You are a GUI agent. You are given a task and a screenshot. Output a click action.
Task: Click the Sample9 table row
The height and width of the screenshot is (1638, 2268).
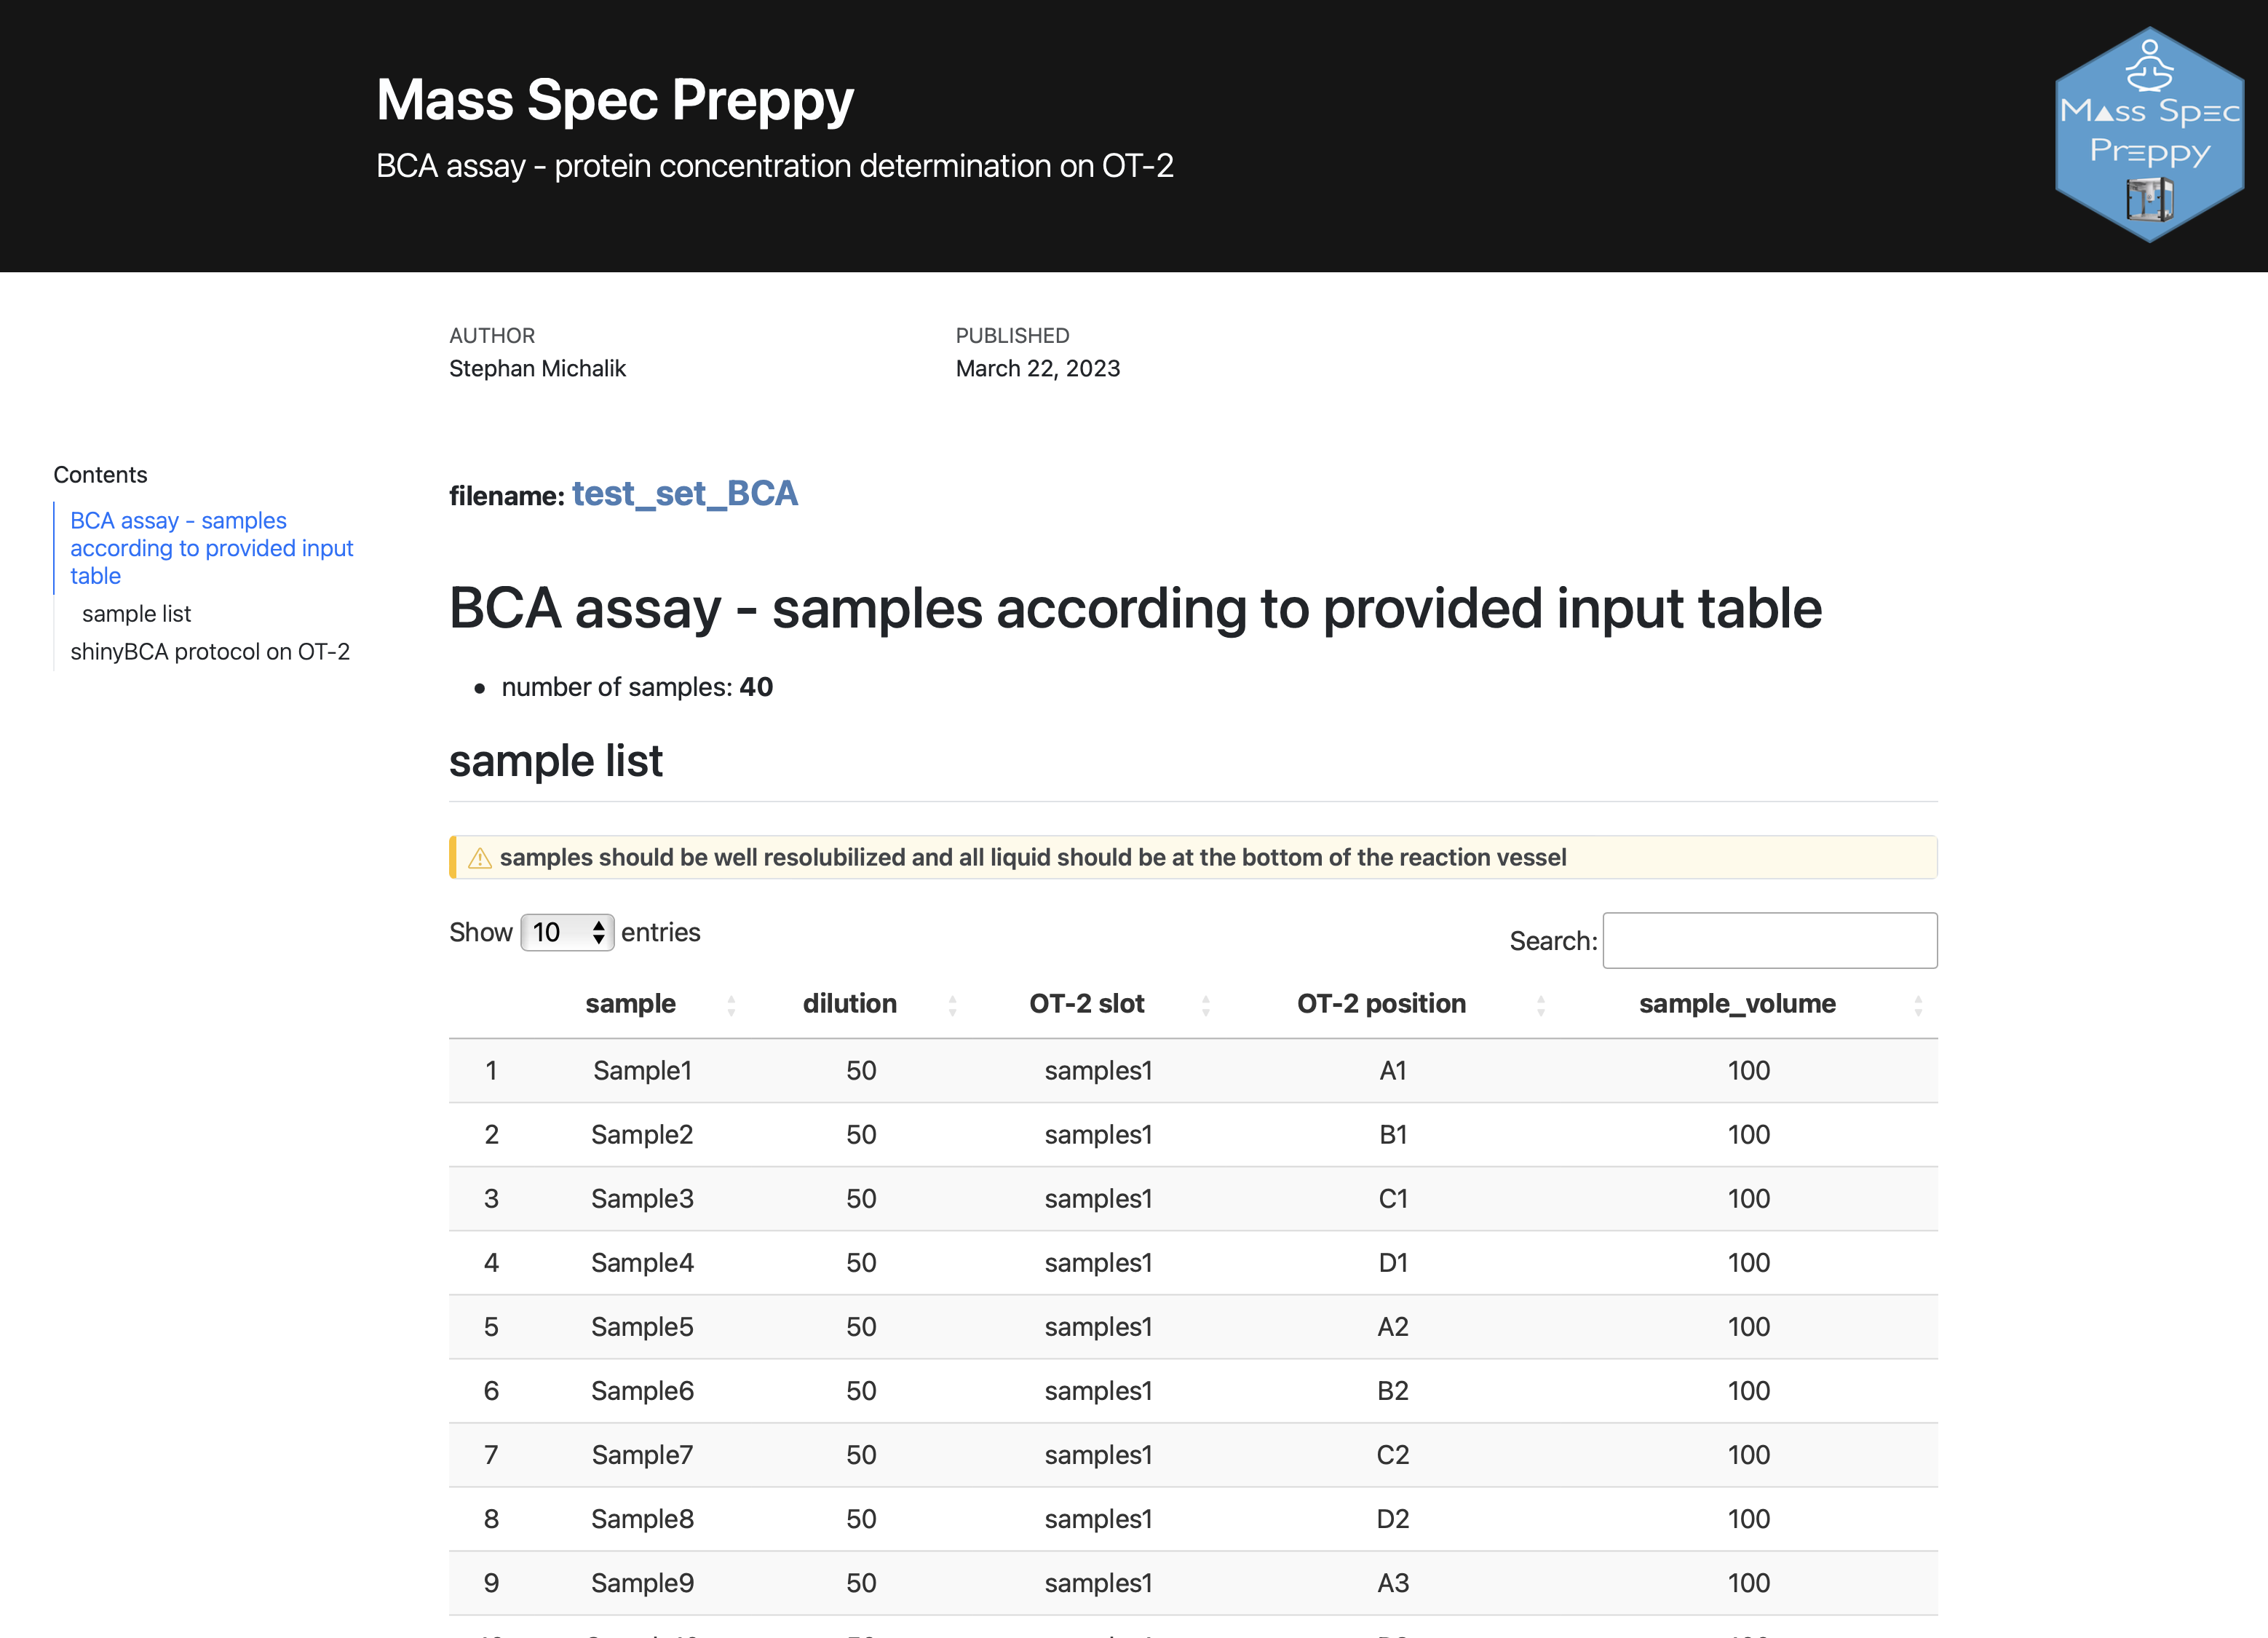(642, 1583)
